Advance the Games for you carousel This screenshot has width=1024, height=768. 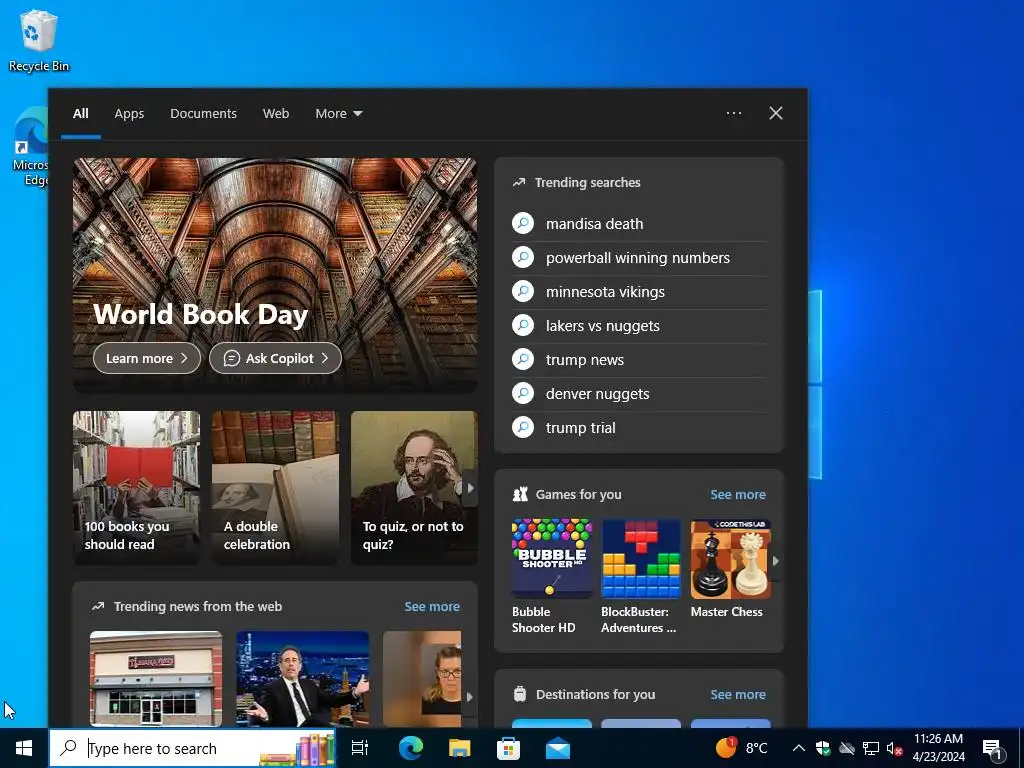776,560
